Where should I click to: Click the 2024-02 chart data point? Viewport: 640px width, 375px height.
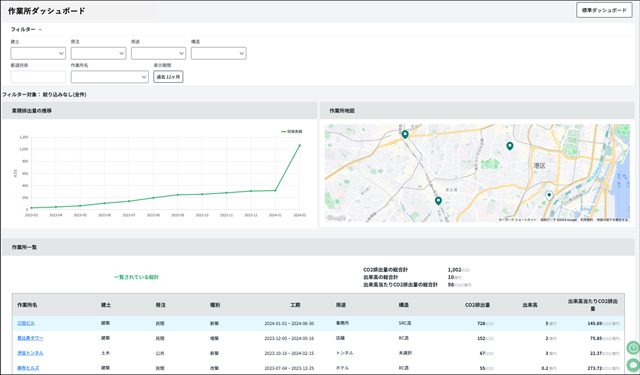click(x=300, y=145)
